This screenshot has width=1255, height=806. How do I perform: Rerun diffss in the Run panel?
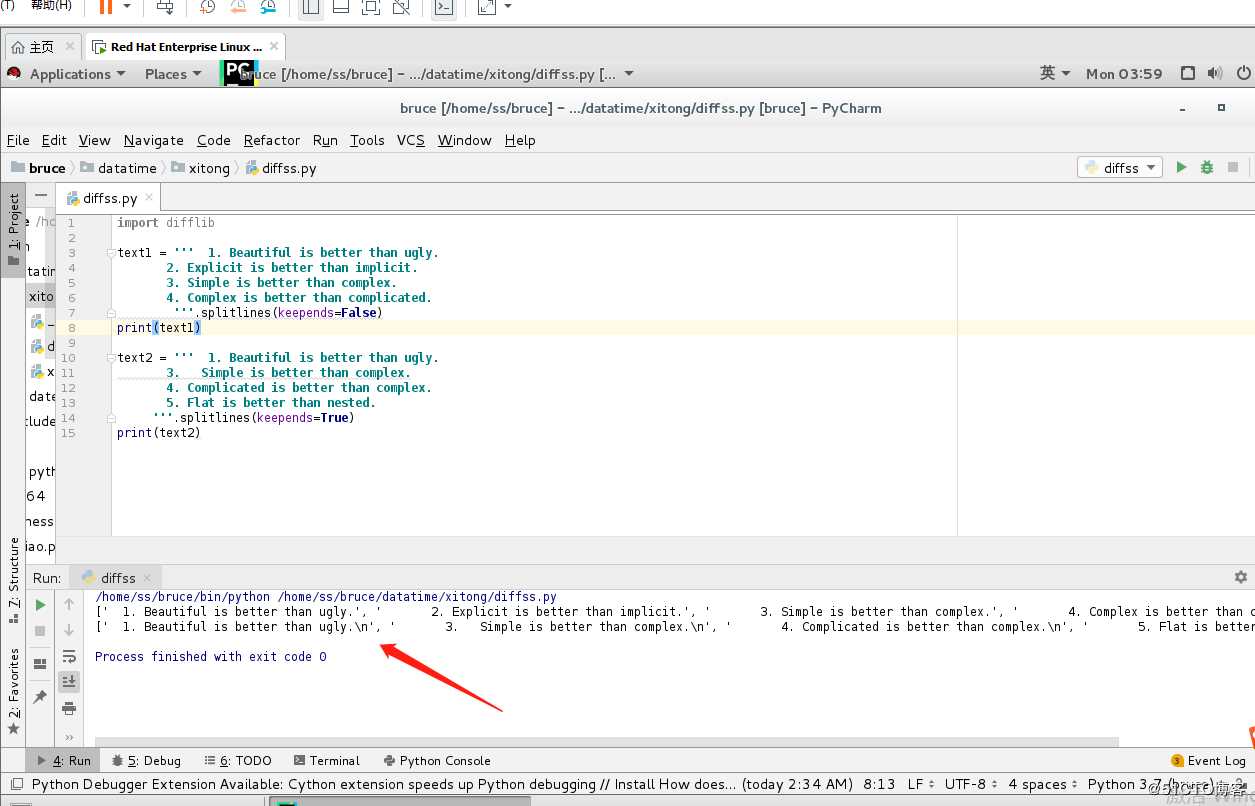tap(40, 605)
